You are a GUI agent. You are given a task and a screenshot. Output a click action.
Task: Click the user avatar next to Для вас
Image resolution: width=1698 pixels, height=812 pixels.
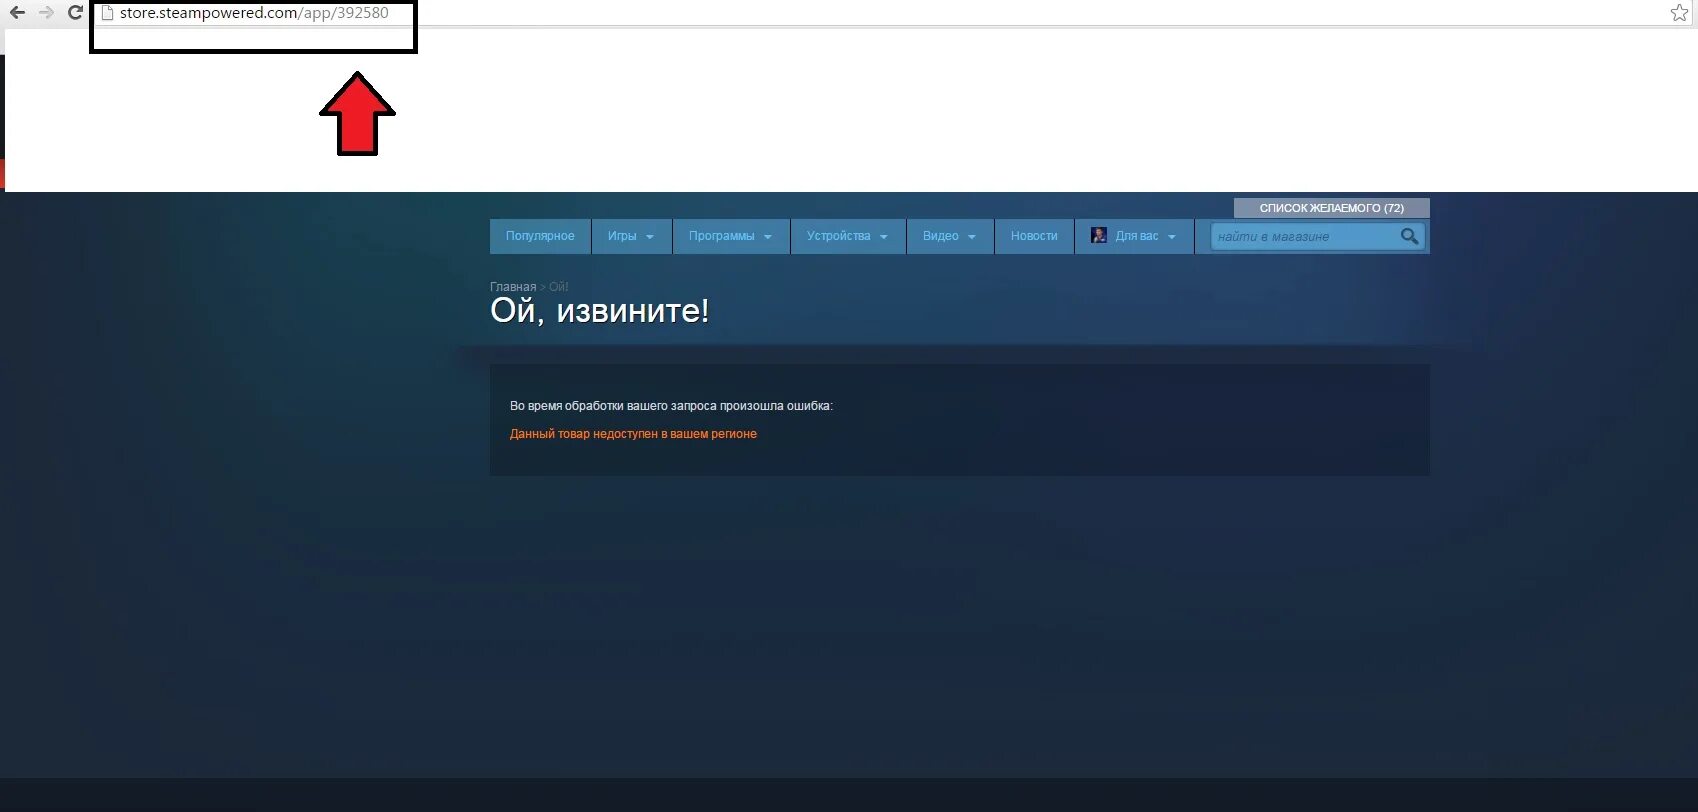click(1099, 235)
